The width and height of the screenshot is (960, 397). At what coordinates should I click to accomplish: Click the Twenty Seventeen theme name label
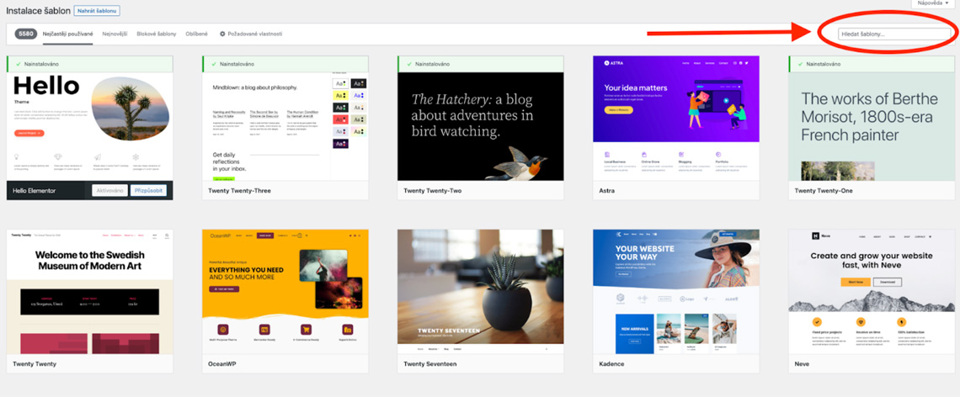(x=430, y=364)
